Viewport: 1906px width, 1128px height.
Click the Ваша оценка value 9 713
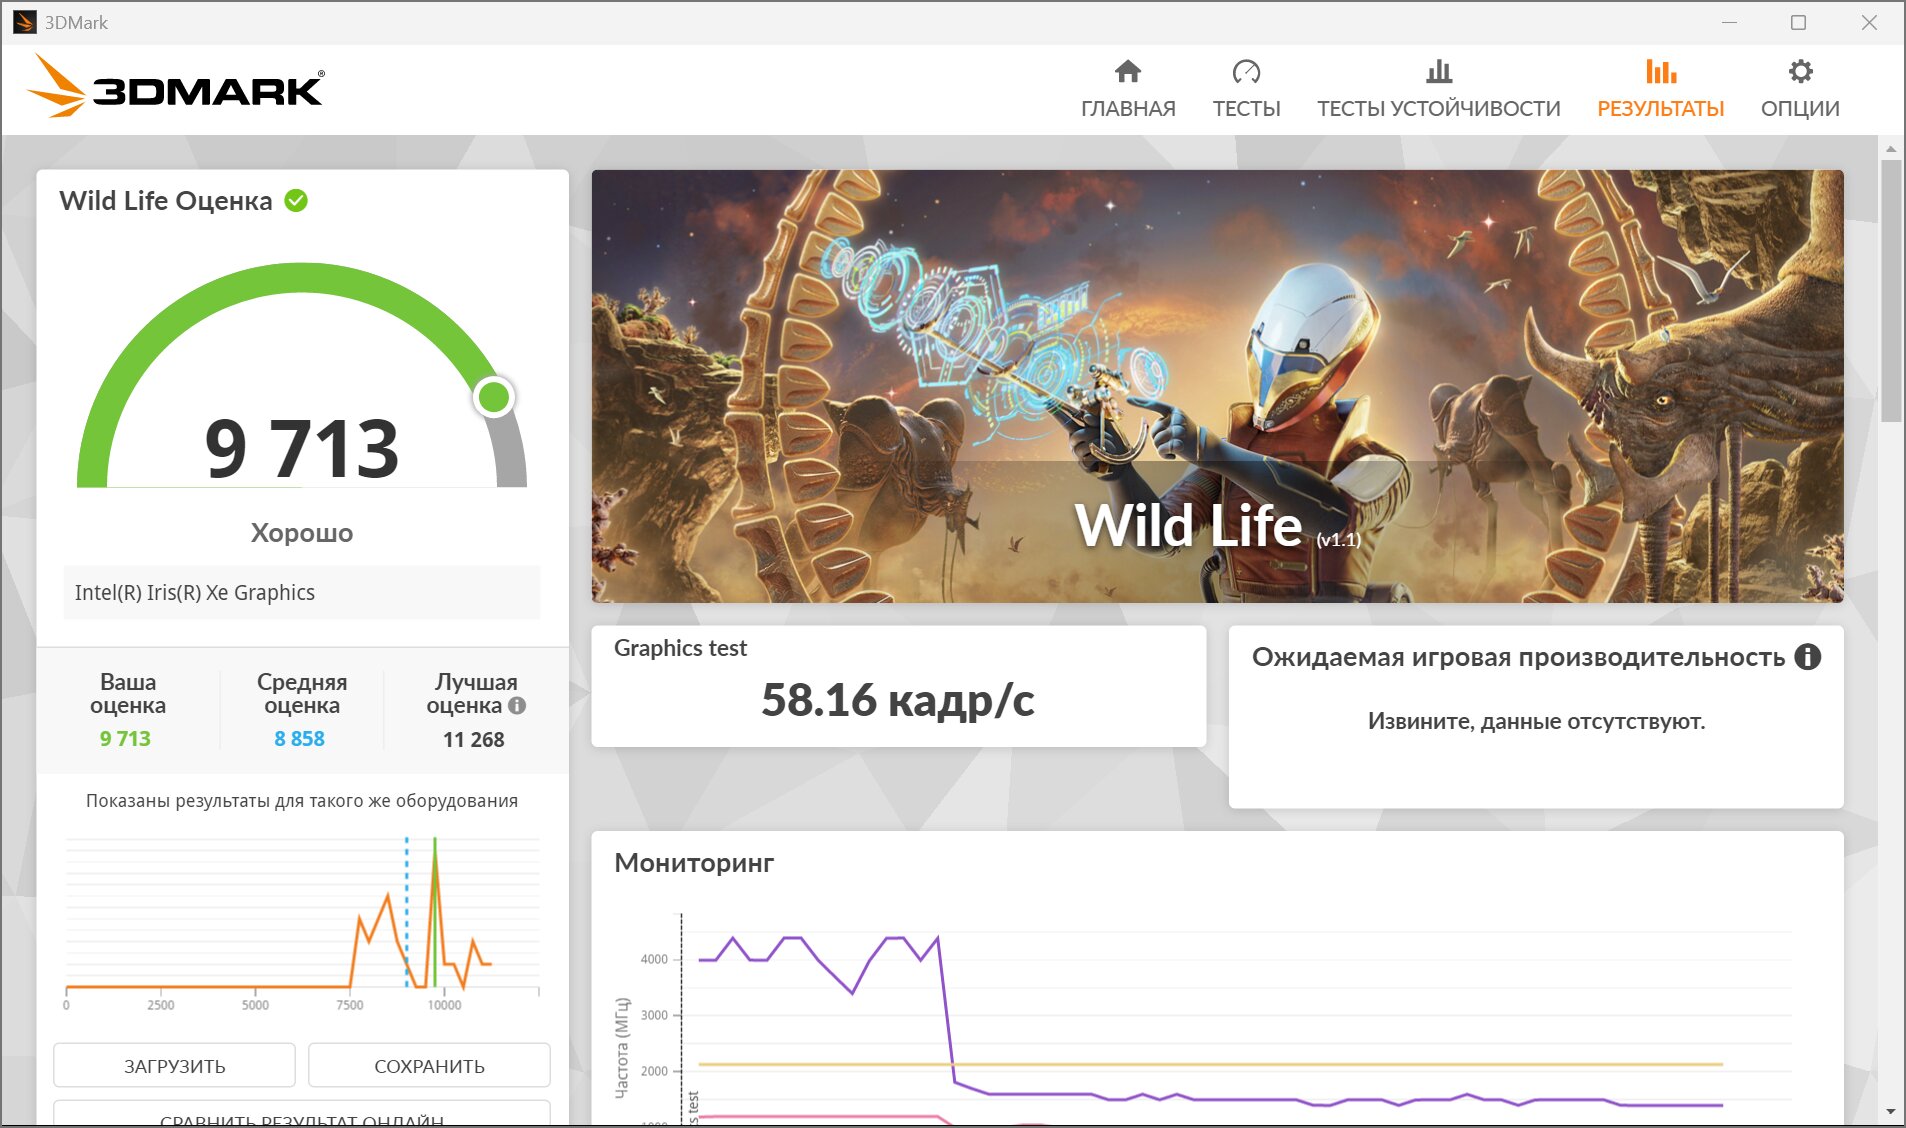point(125,738)
